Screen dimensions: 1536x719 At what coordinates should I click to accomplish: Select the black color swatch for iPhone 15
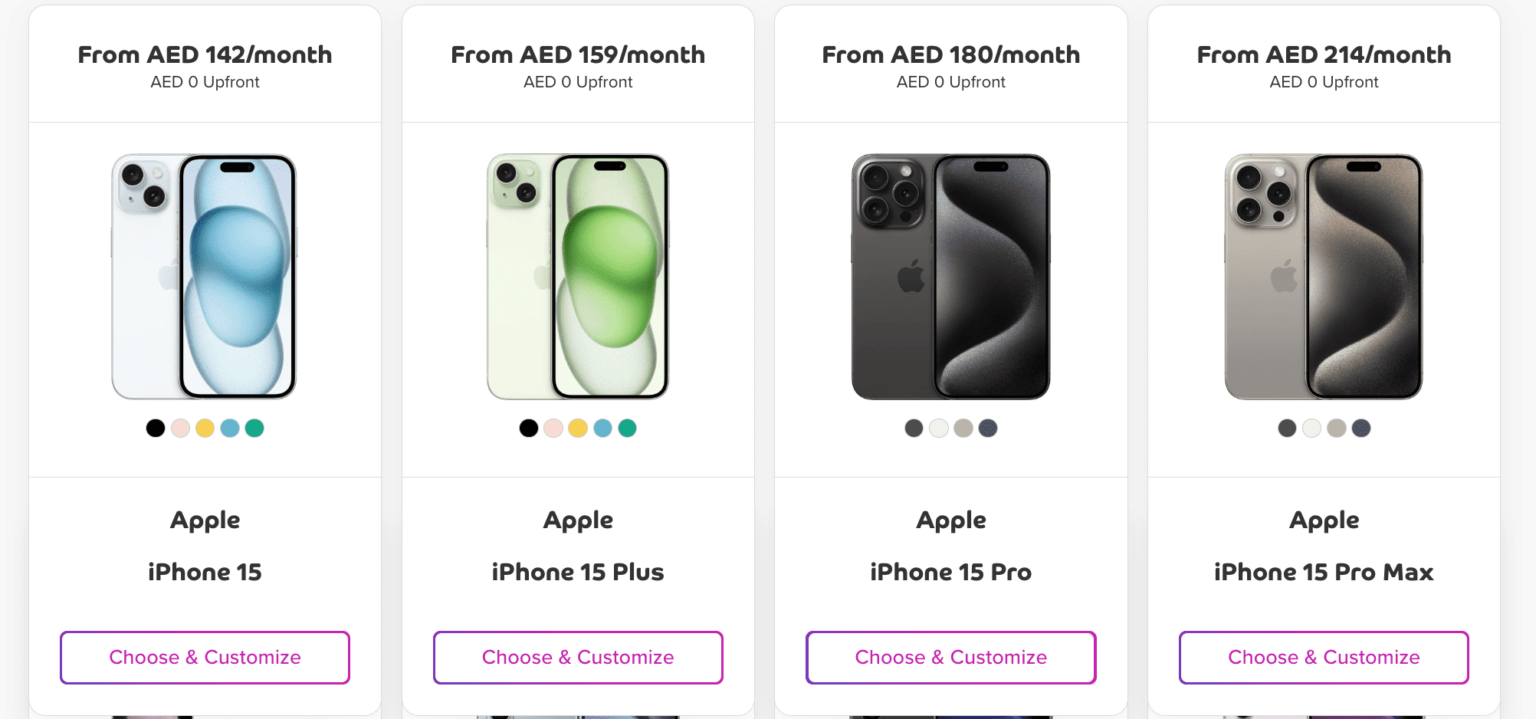[x=155, y=427]
